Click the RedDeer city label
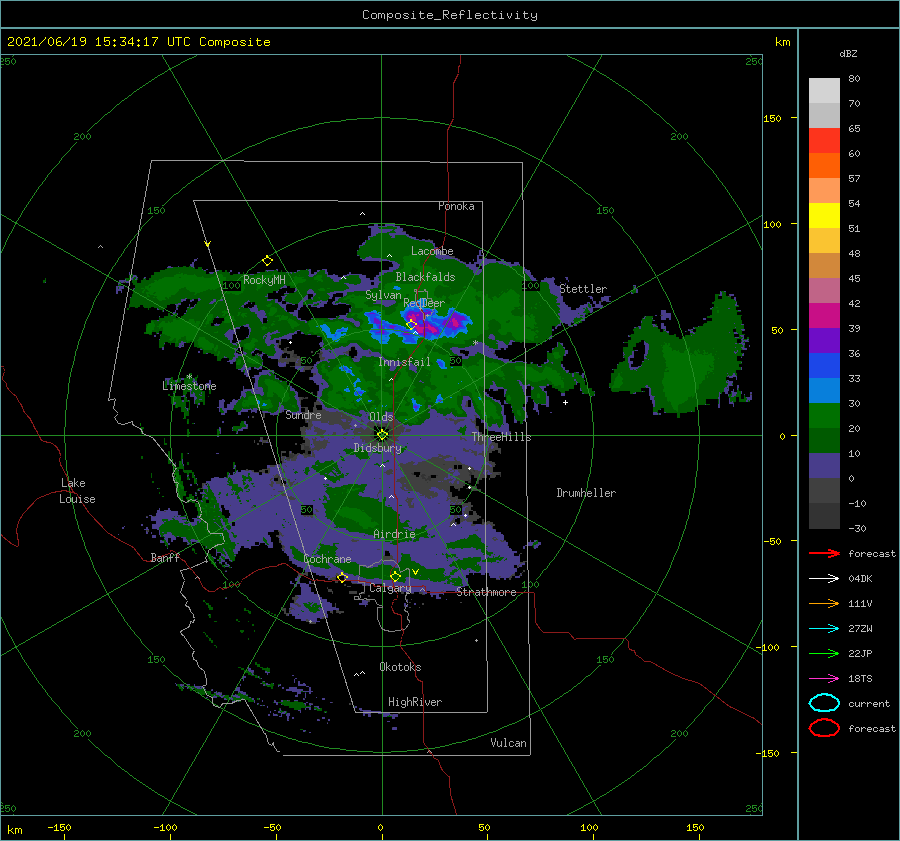 coord(424,303)
